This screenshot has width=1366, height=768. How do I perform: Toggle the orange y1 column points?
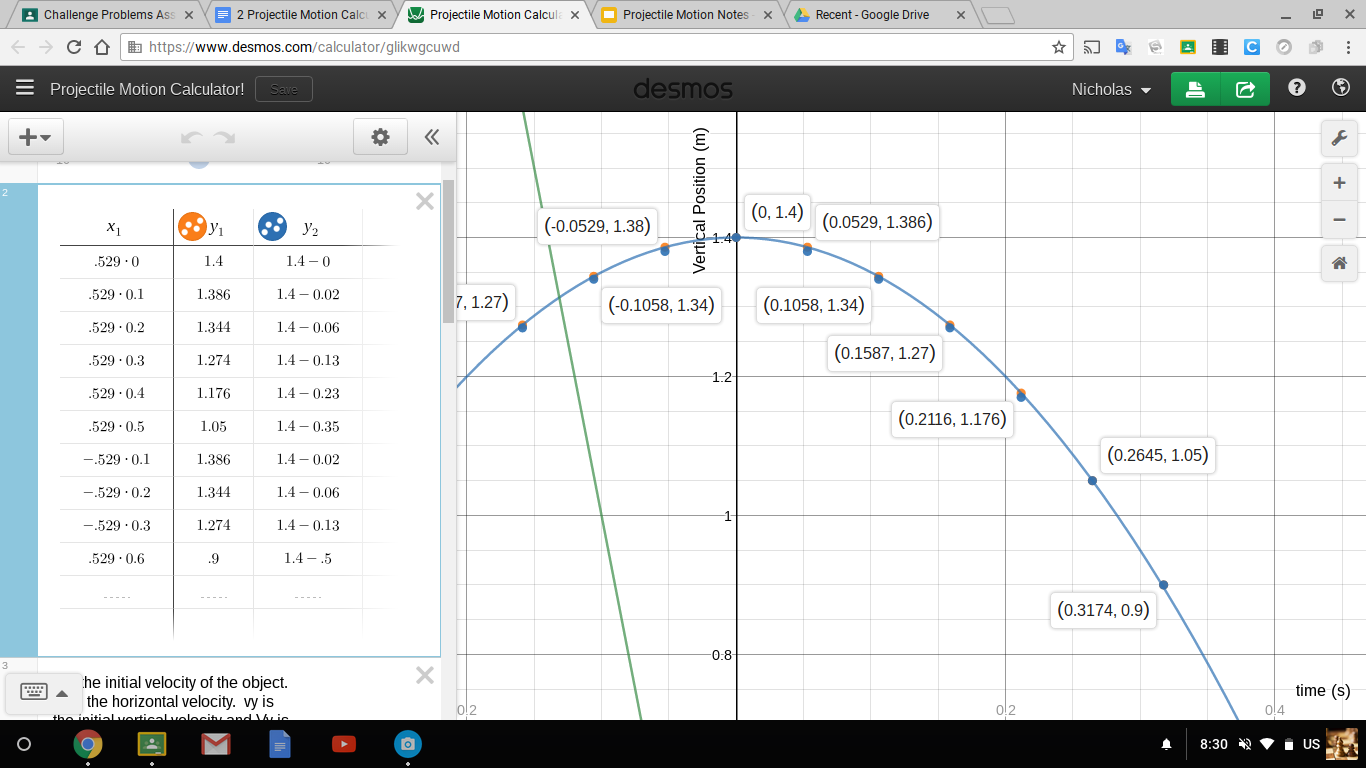[191, 227]
